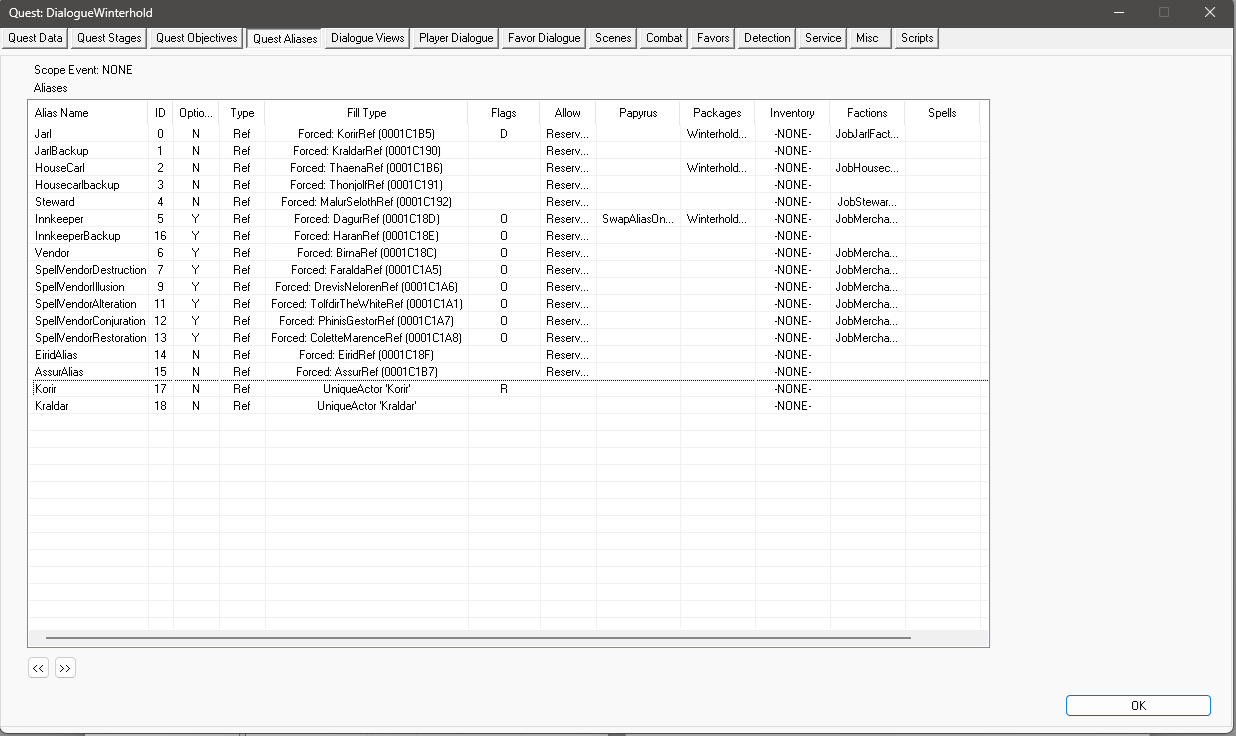
Task: Click the Fill Type column header
Action: point(367,113)
